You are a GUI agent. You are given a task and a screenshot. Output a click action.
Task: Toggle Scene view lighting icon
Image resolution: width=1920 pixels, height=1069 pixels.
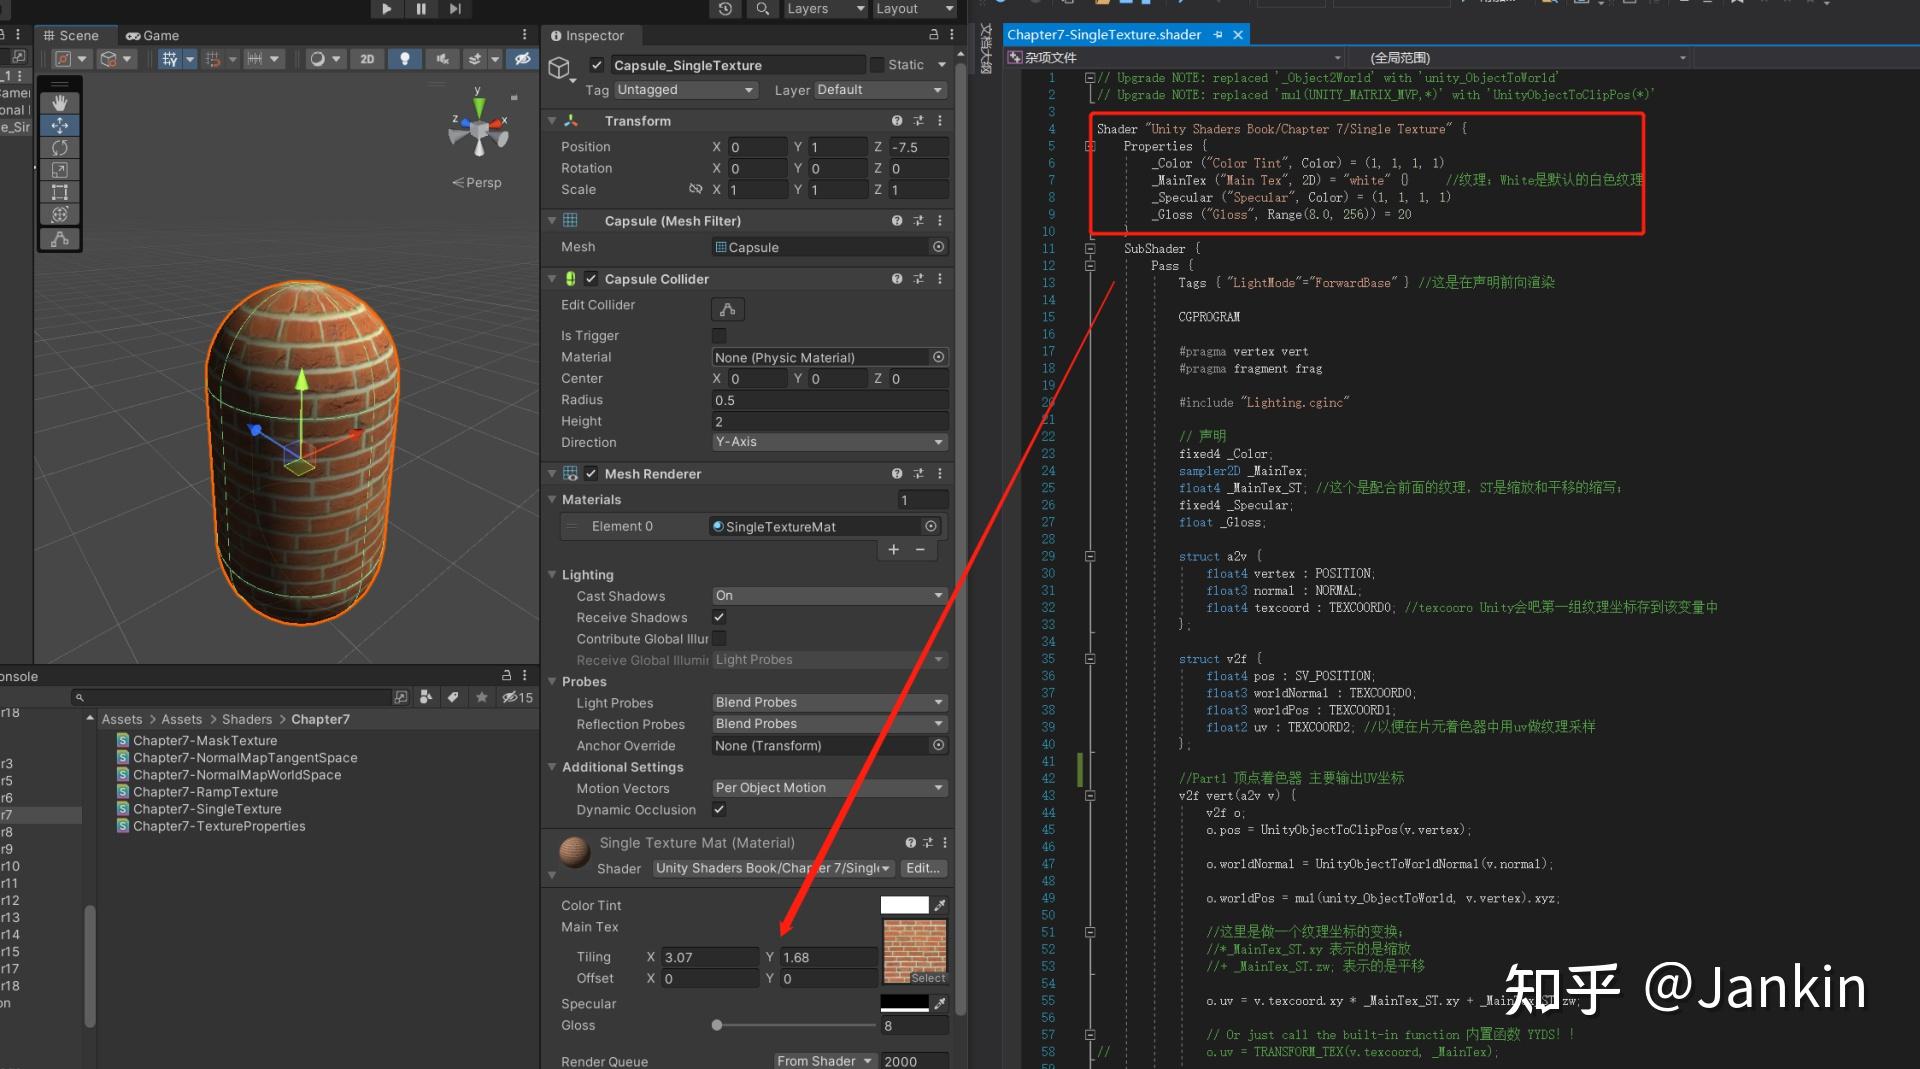(405, 59)
